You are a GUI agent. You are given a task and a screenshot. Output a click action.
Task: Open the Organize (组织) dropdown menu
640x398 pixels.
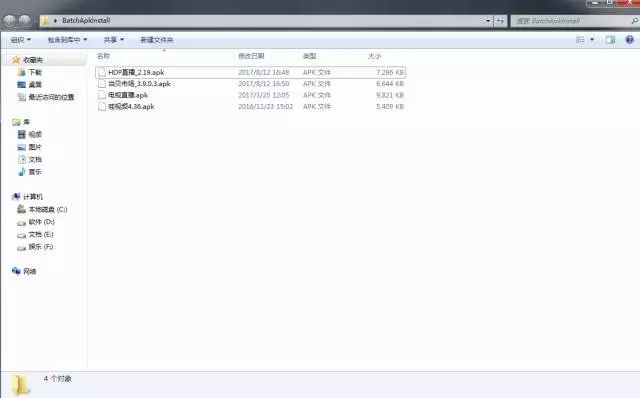click(x=20, y=40)
